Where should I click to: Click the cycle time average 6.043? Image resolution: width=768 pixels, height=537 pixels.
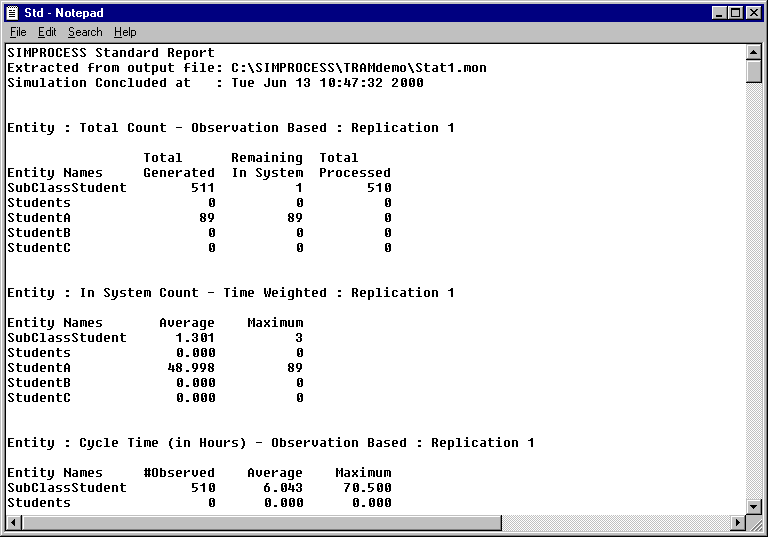(x=283, y=488)
